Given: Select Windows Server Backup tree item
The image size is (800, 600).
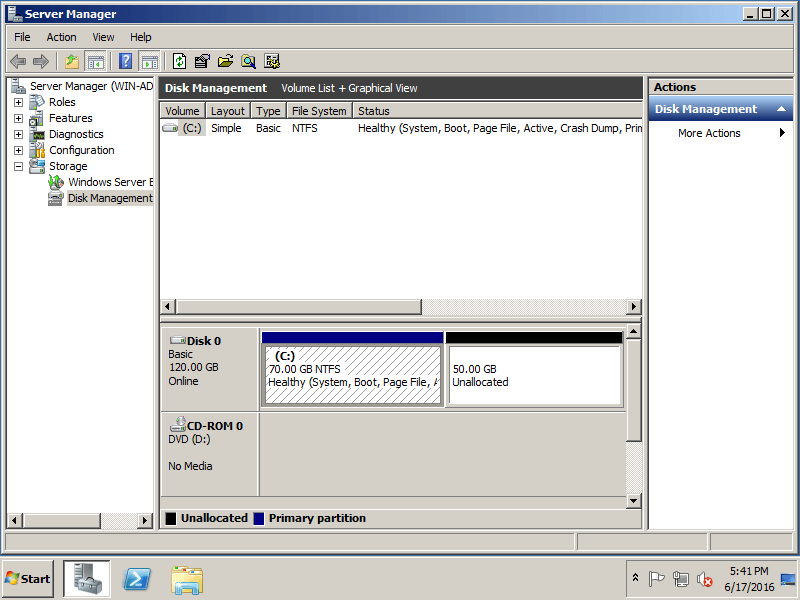Looking at the screenshot, I should pyautogui.click(x=110, y=182).
